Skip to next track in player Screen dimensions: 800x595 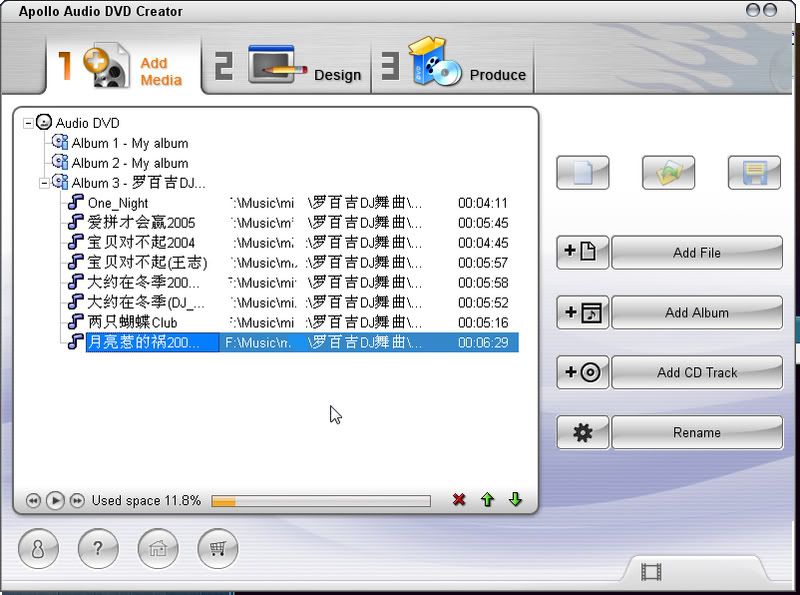coord(77,501)
